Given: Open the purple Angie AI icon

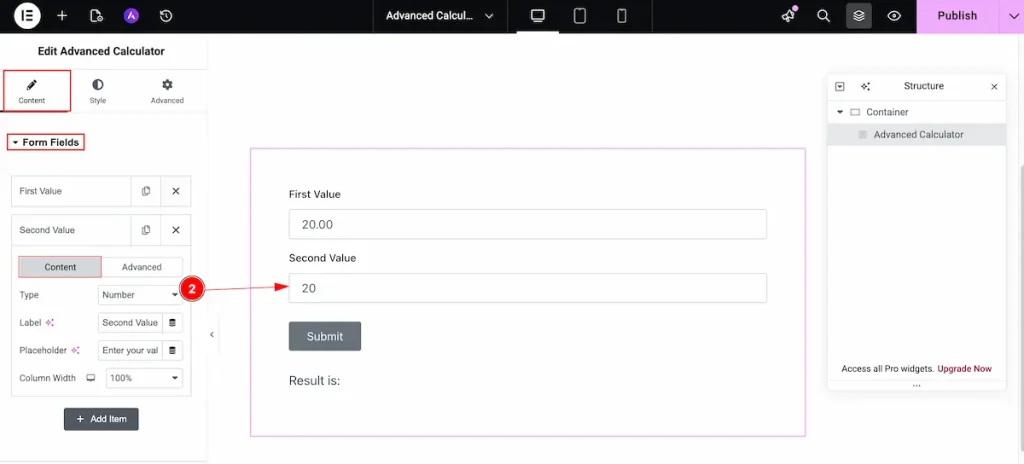Looking at the screenshot, I should [131, 16].
